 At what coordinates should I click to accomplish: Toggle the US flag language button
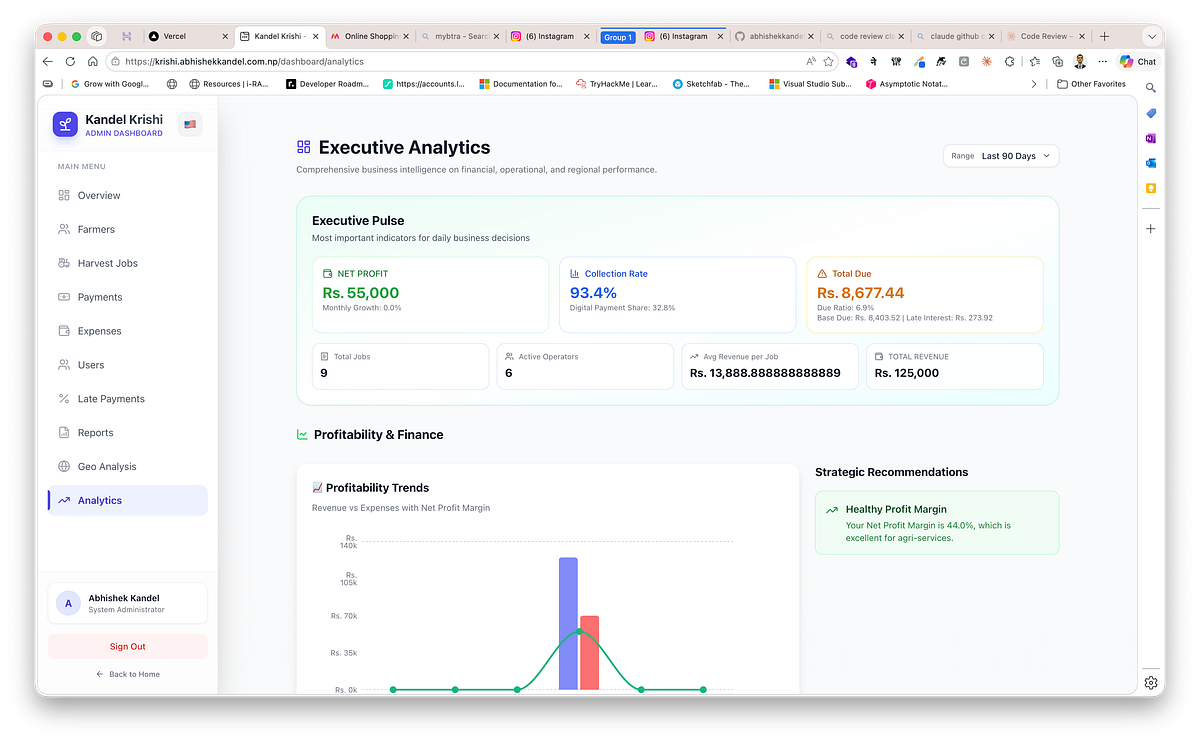pos(190,124)
